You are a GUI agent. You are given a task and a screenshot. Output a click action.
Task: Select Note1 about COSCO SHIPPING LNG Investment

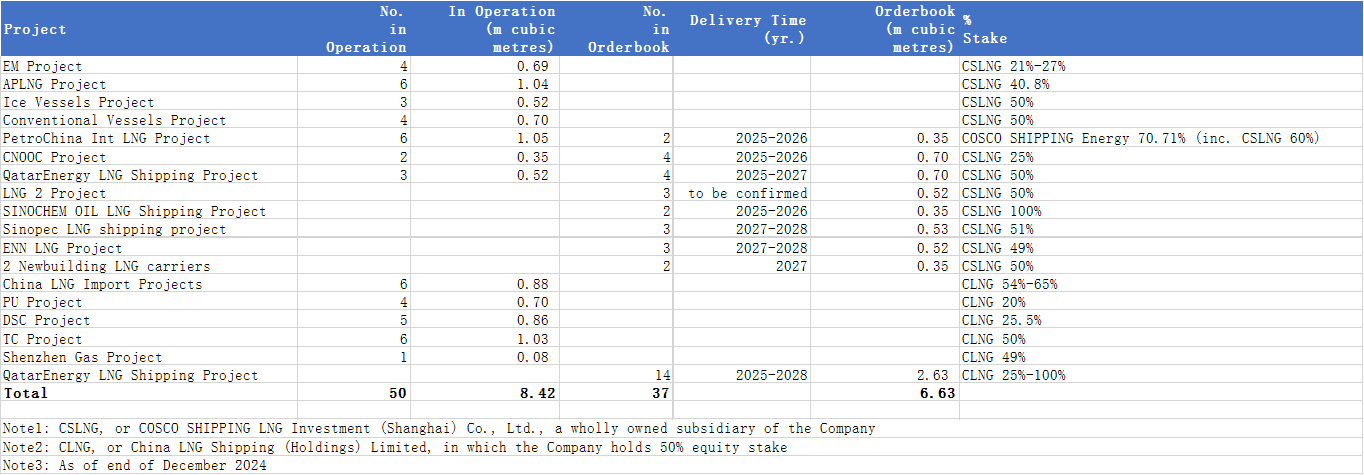tap(439, 428)
